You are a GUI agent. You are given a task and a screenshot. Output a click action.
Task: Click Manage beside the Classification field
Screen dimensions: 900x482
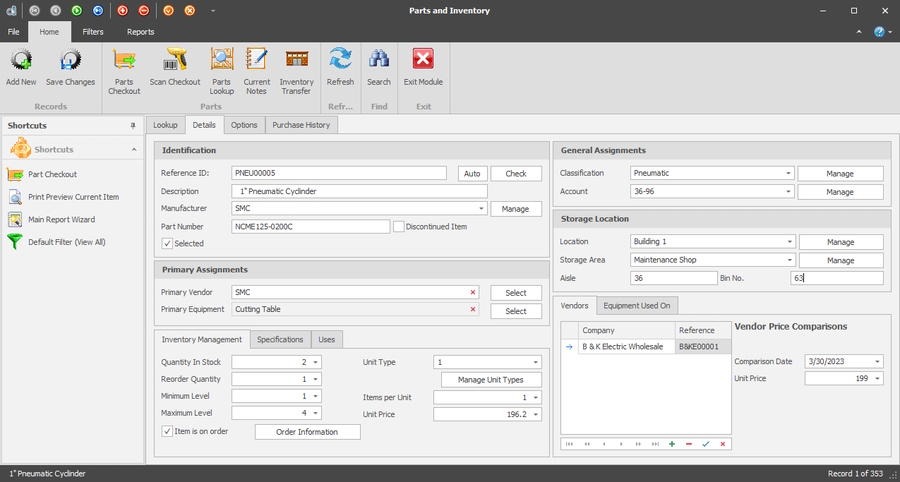pyautogui.click(x=840, y=174)
